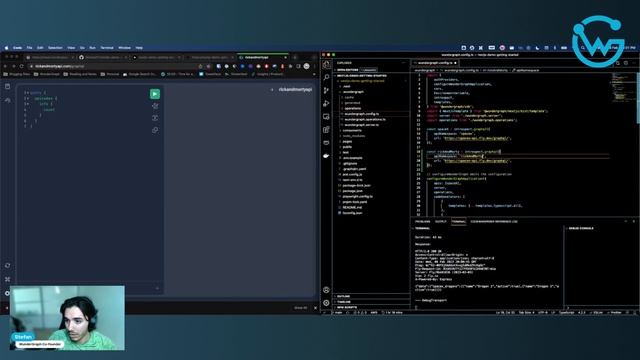This screenshot has width=640, height=360.
Task: Open the Explorer view in VS Code activity bar
Action: click(x=326, y=64)
